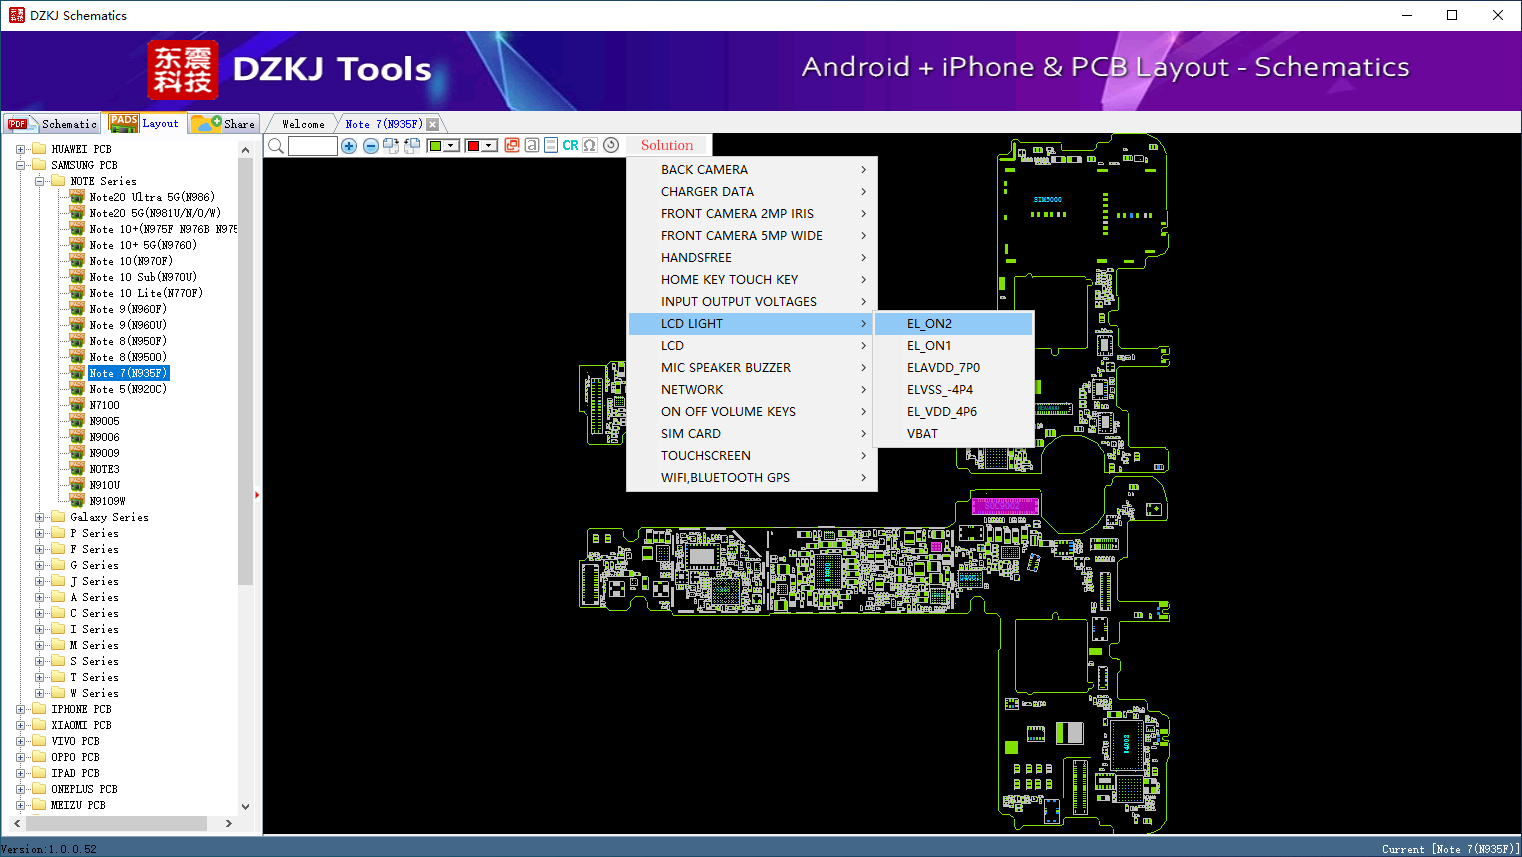Open the red color dropdown arrow

(x=489, y=146)
